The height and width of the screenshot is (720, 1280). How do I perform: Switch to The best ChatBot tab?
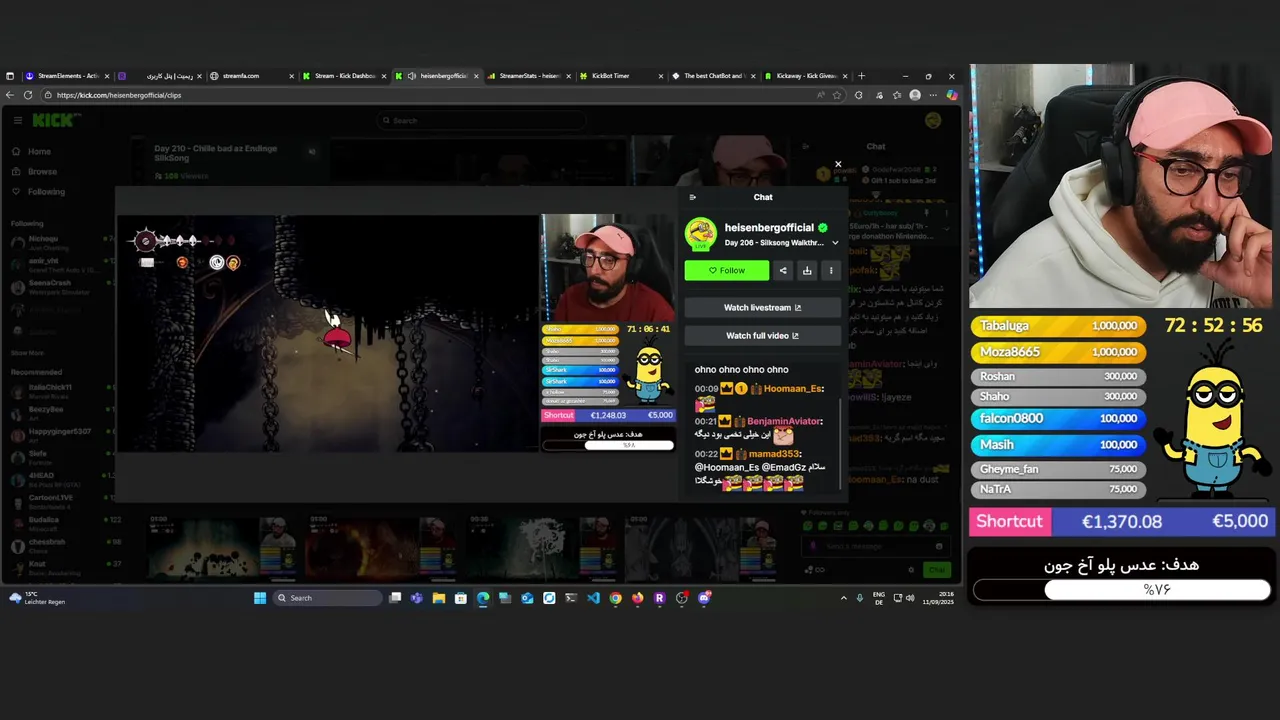pyautogui.click(x=713, y=76)
